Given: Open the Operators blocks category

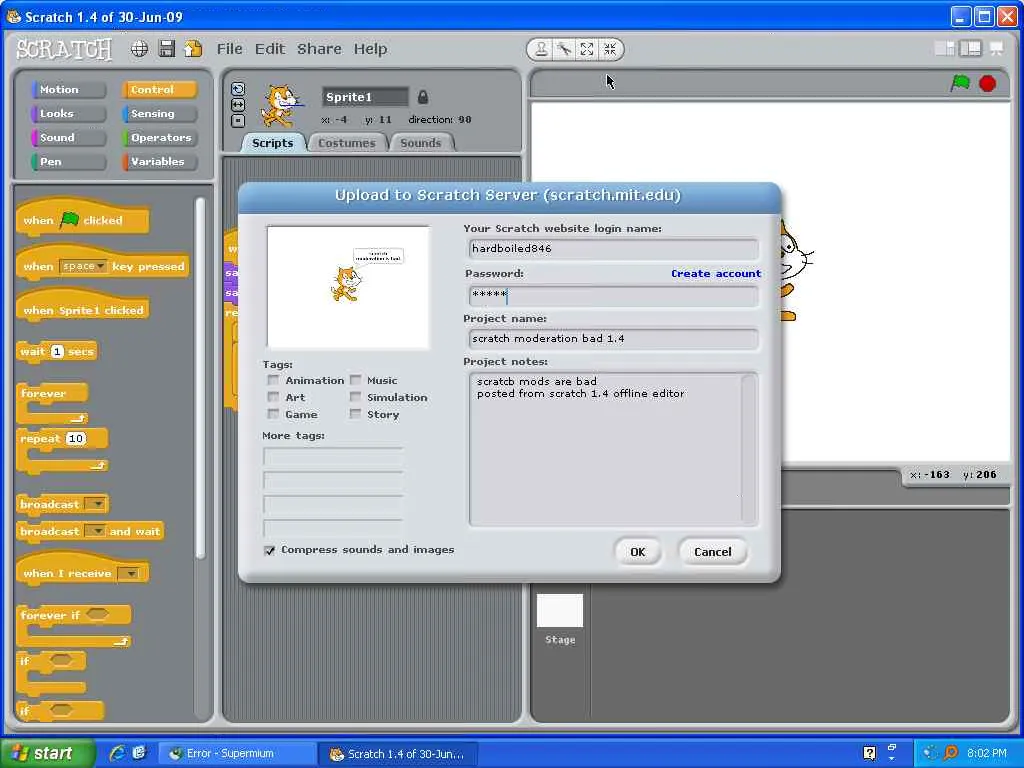Looking at the screenshot, I should pyautogui.click(x=159, y=138).
